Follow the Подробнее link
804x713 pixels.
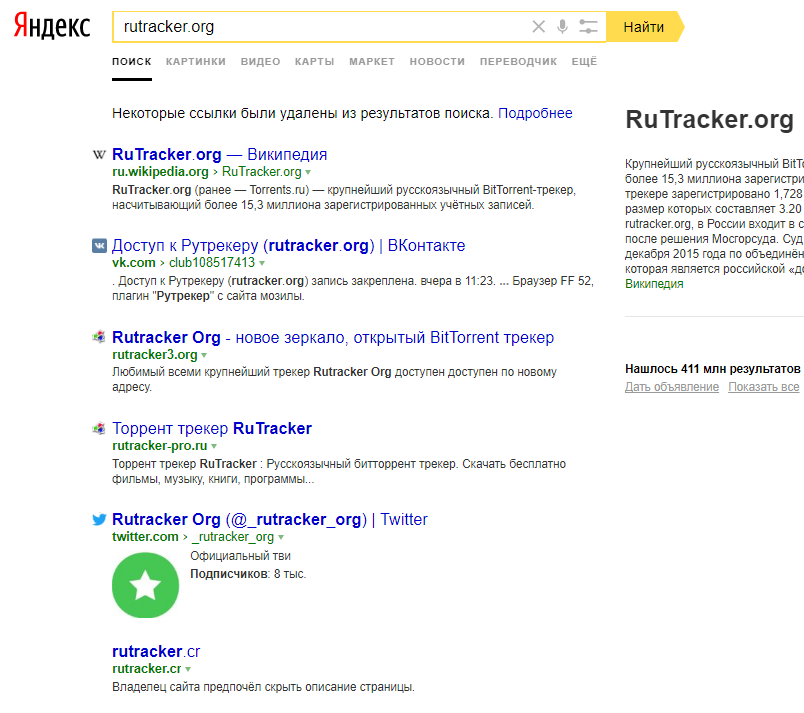click(535, 113)
